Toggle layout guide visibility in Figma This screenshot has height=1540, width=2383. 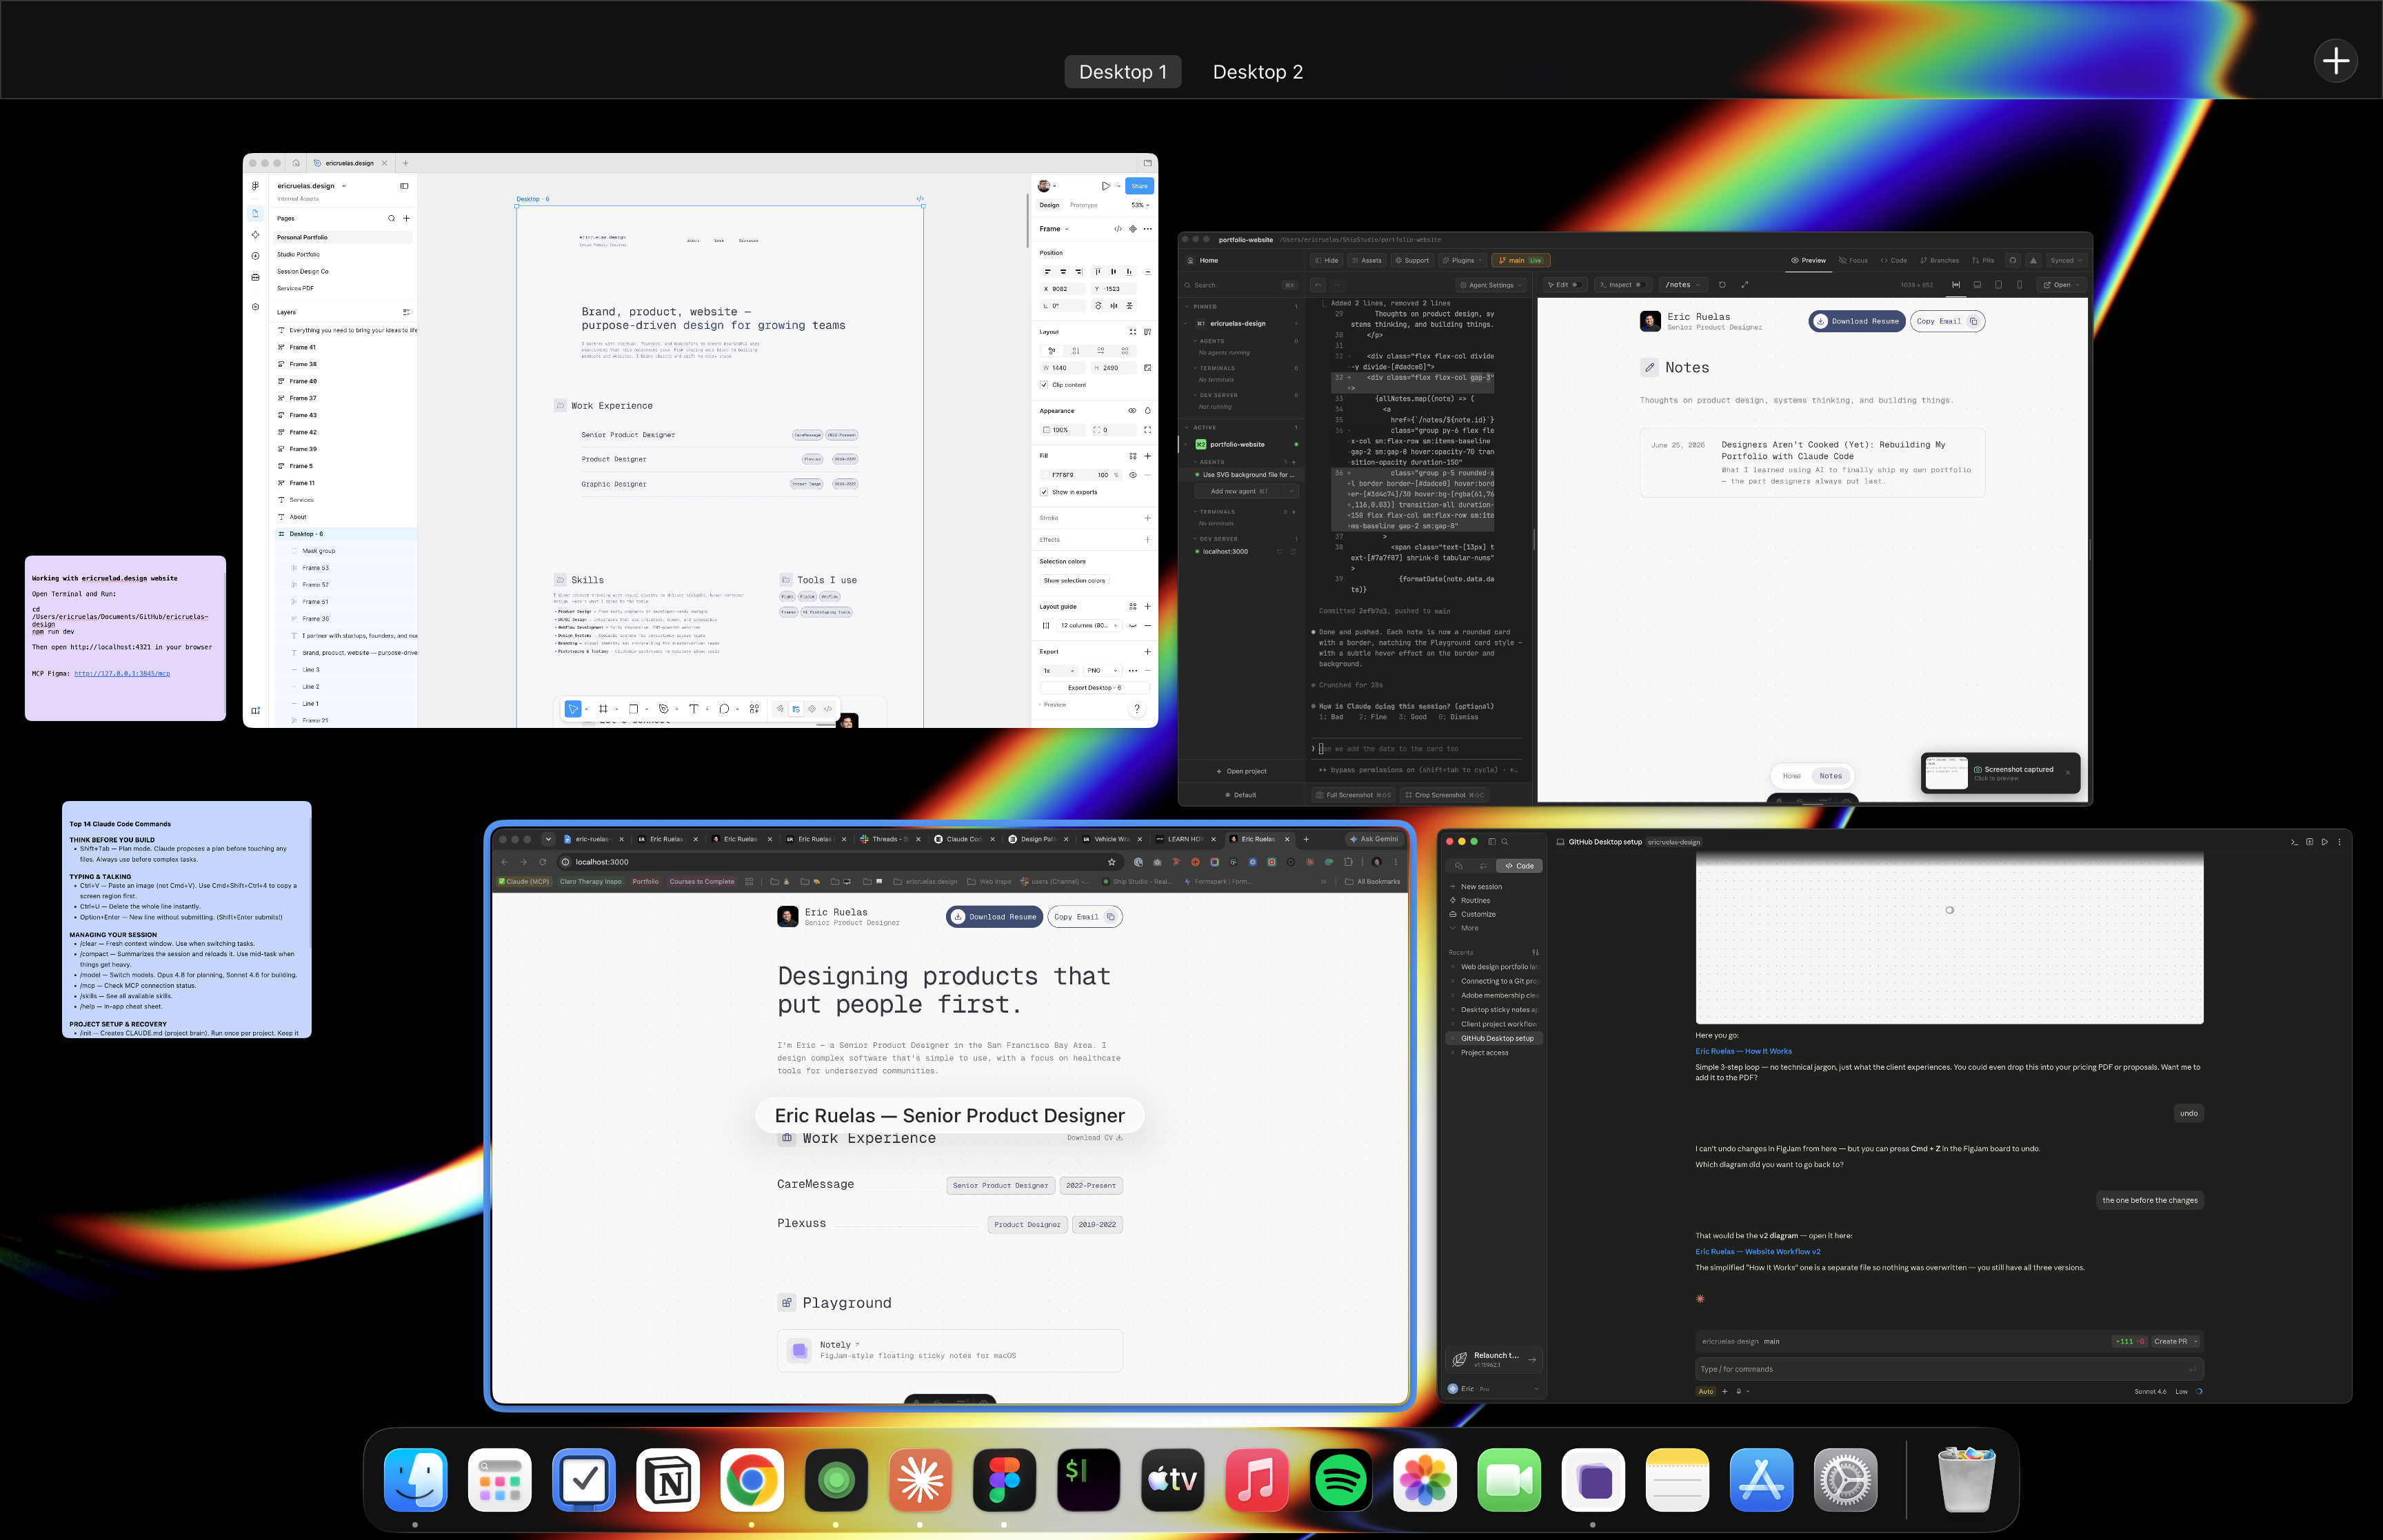pos(1132,626)
